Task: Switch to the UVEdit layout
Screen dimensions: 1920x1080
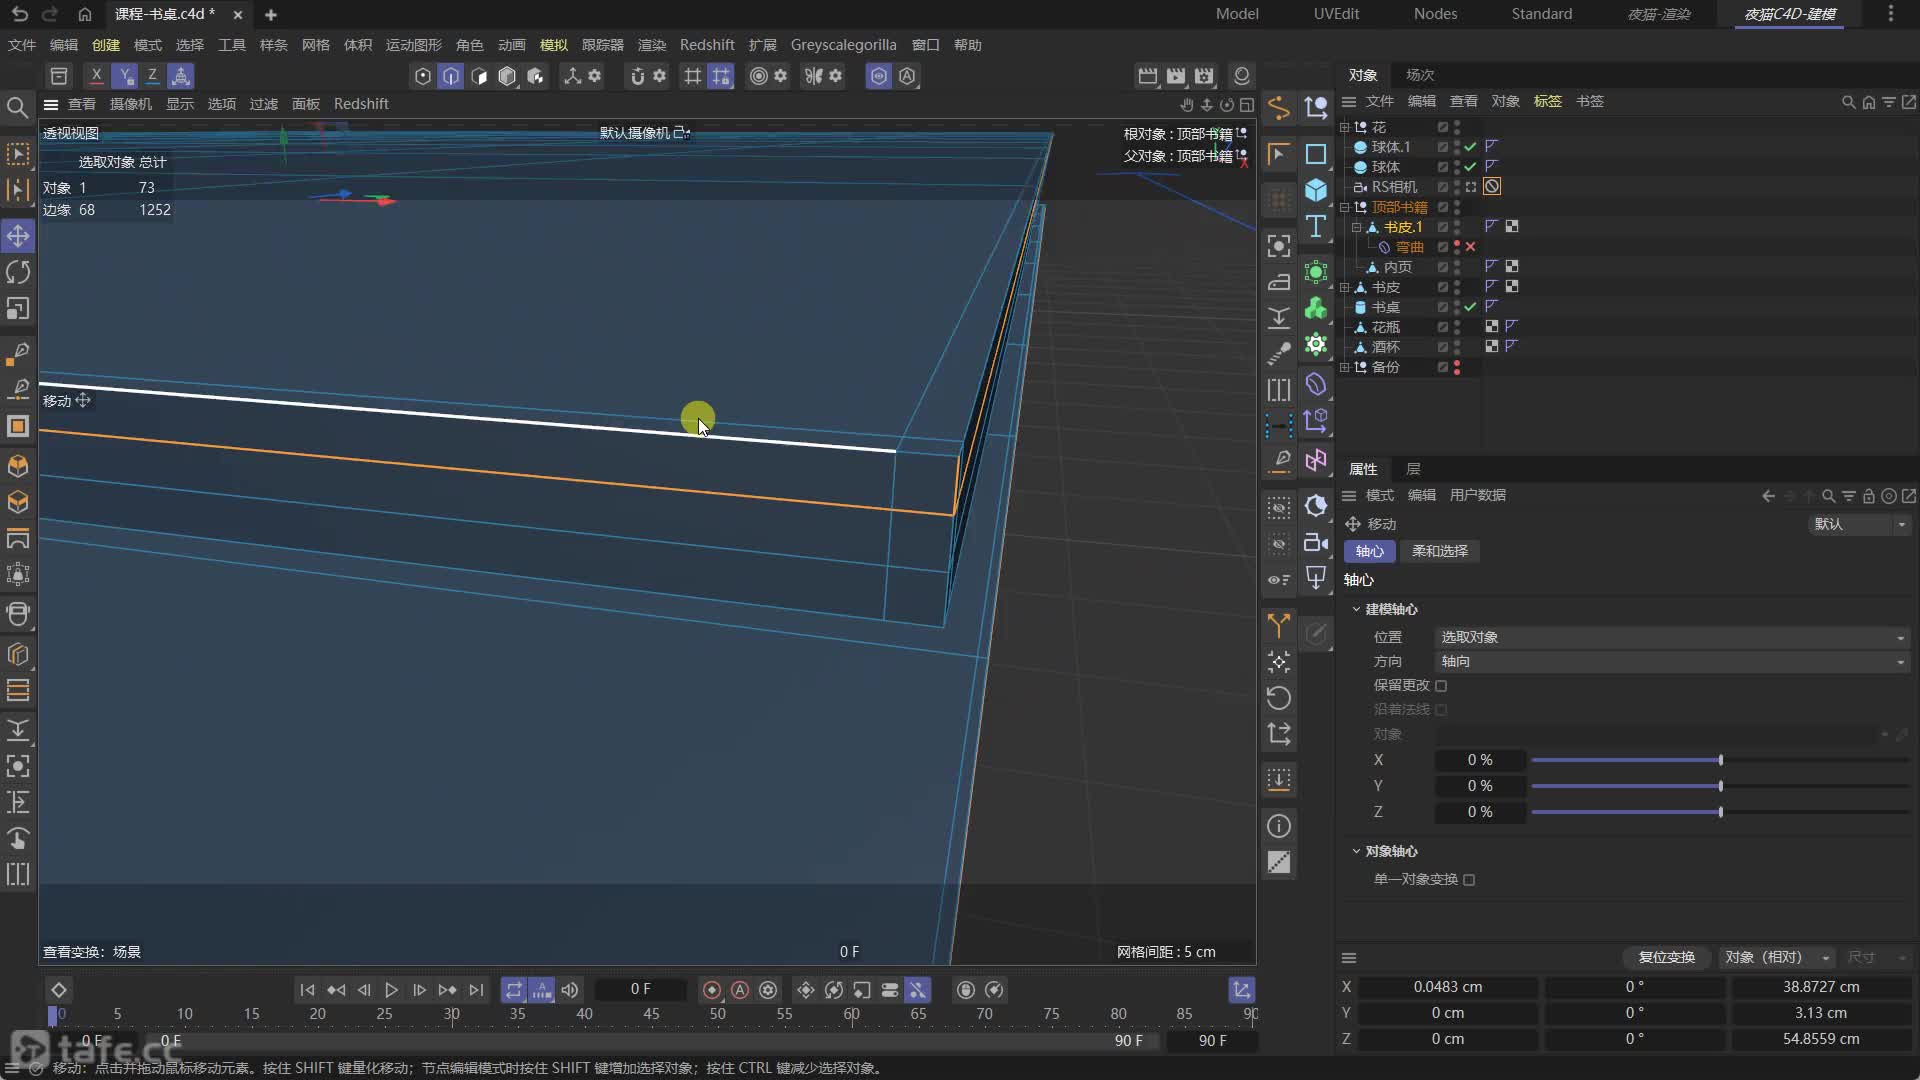Action: pyautogui.click(x=1336, y=14)
